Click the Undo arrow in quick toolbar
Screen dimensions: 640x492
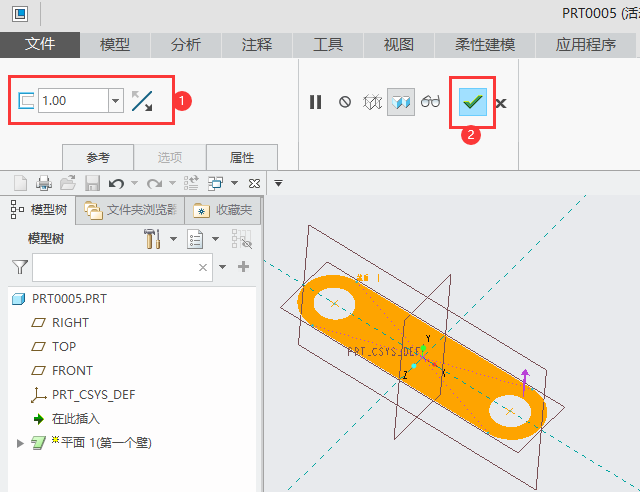point(116,183)
